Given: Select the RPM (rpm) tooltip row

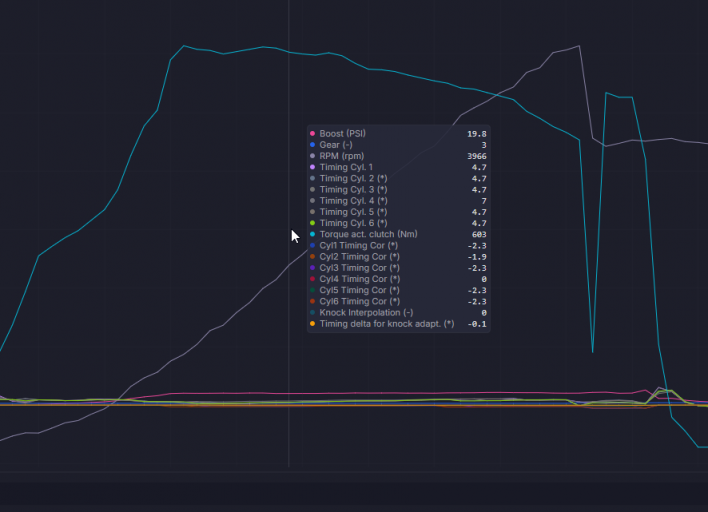Looking at the screenshot, I should click(x=398, y=156).
